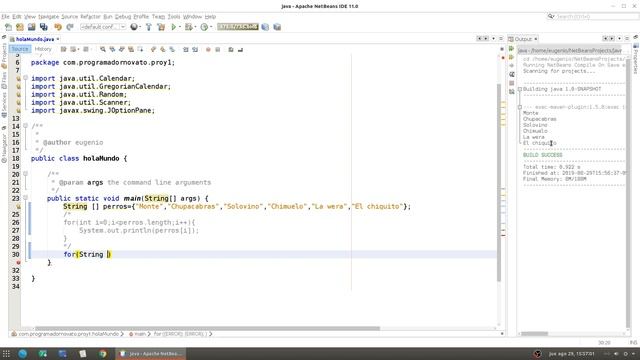Open the Debug menu
The width and height of the screenshot is (640, 360).
pyautogui.click(x=123, y=17)
